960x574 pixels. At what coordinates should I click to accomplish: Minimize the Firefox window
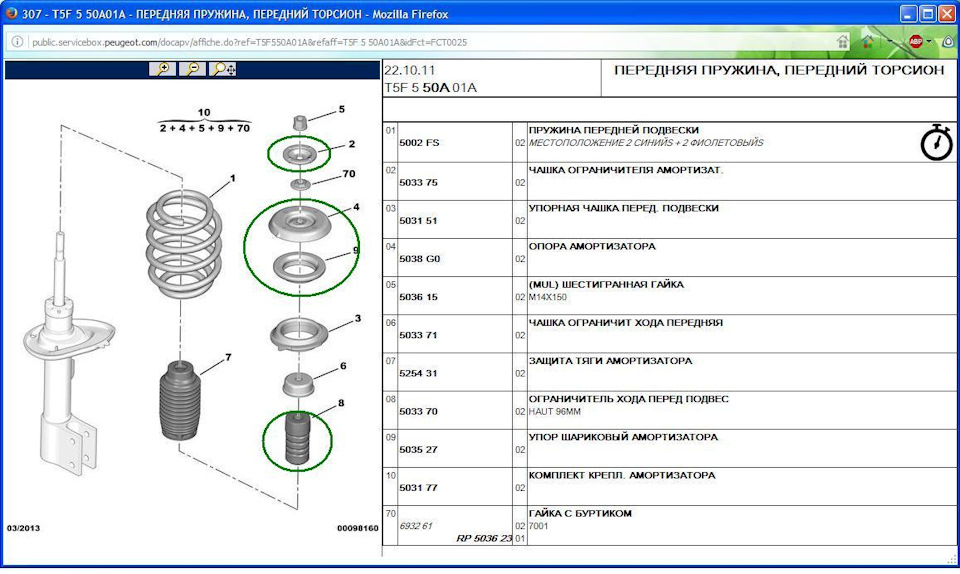click(x=909, y=13)
